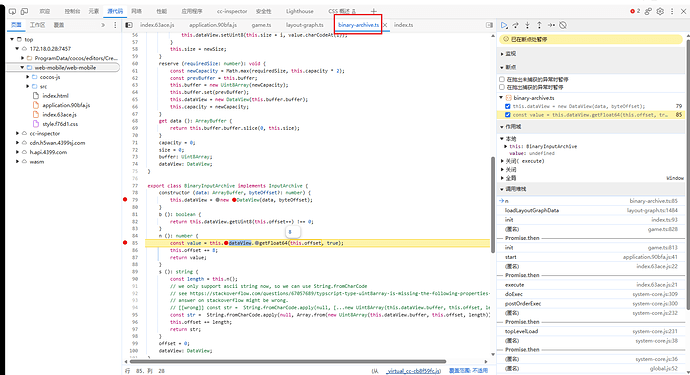The image size is (690, 375).
Task: Uncheck breakpoint at line 85 getFloat64
Action: point(508,115)
